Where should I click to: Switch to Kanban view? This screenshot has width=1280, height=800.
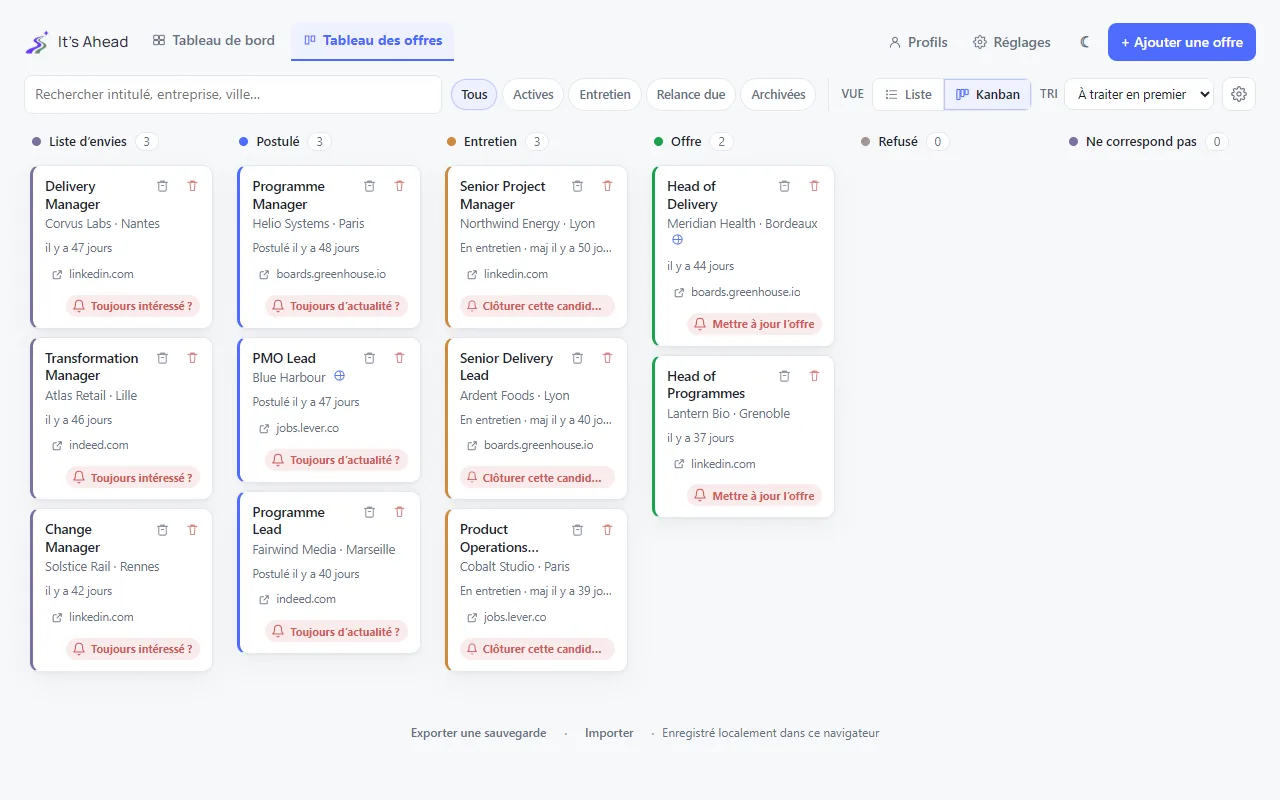point(988,94)
